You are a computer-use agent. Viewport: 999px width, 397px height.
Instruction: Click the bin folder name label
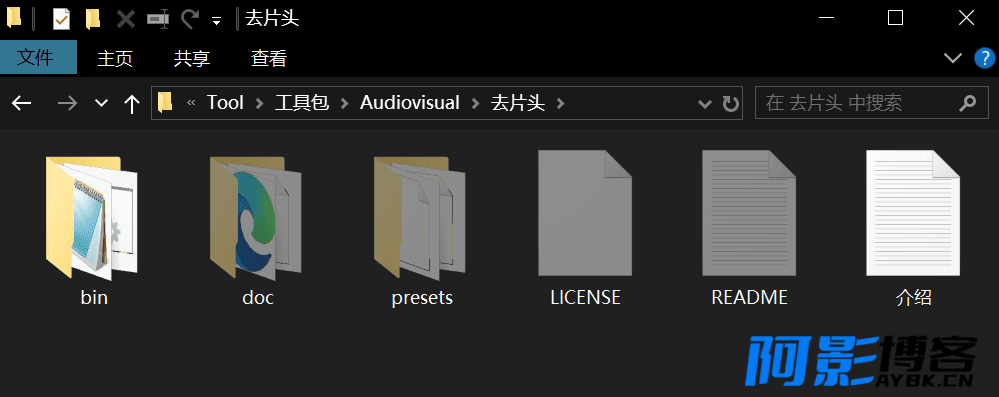94,298
